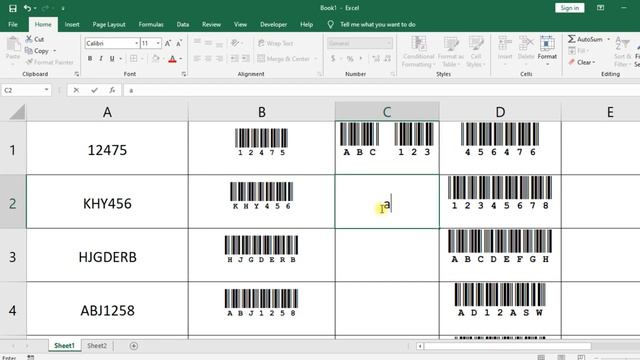Click the Insert Function fx icon
This screenshot has height=360, width=640.
(112, 90)
